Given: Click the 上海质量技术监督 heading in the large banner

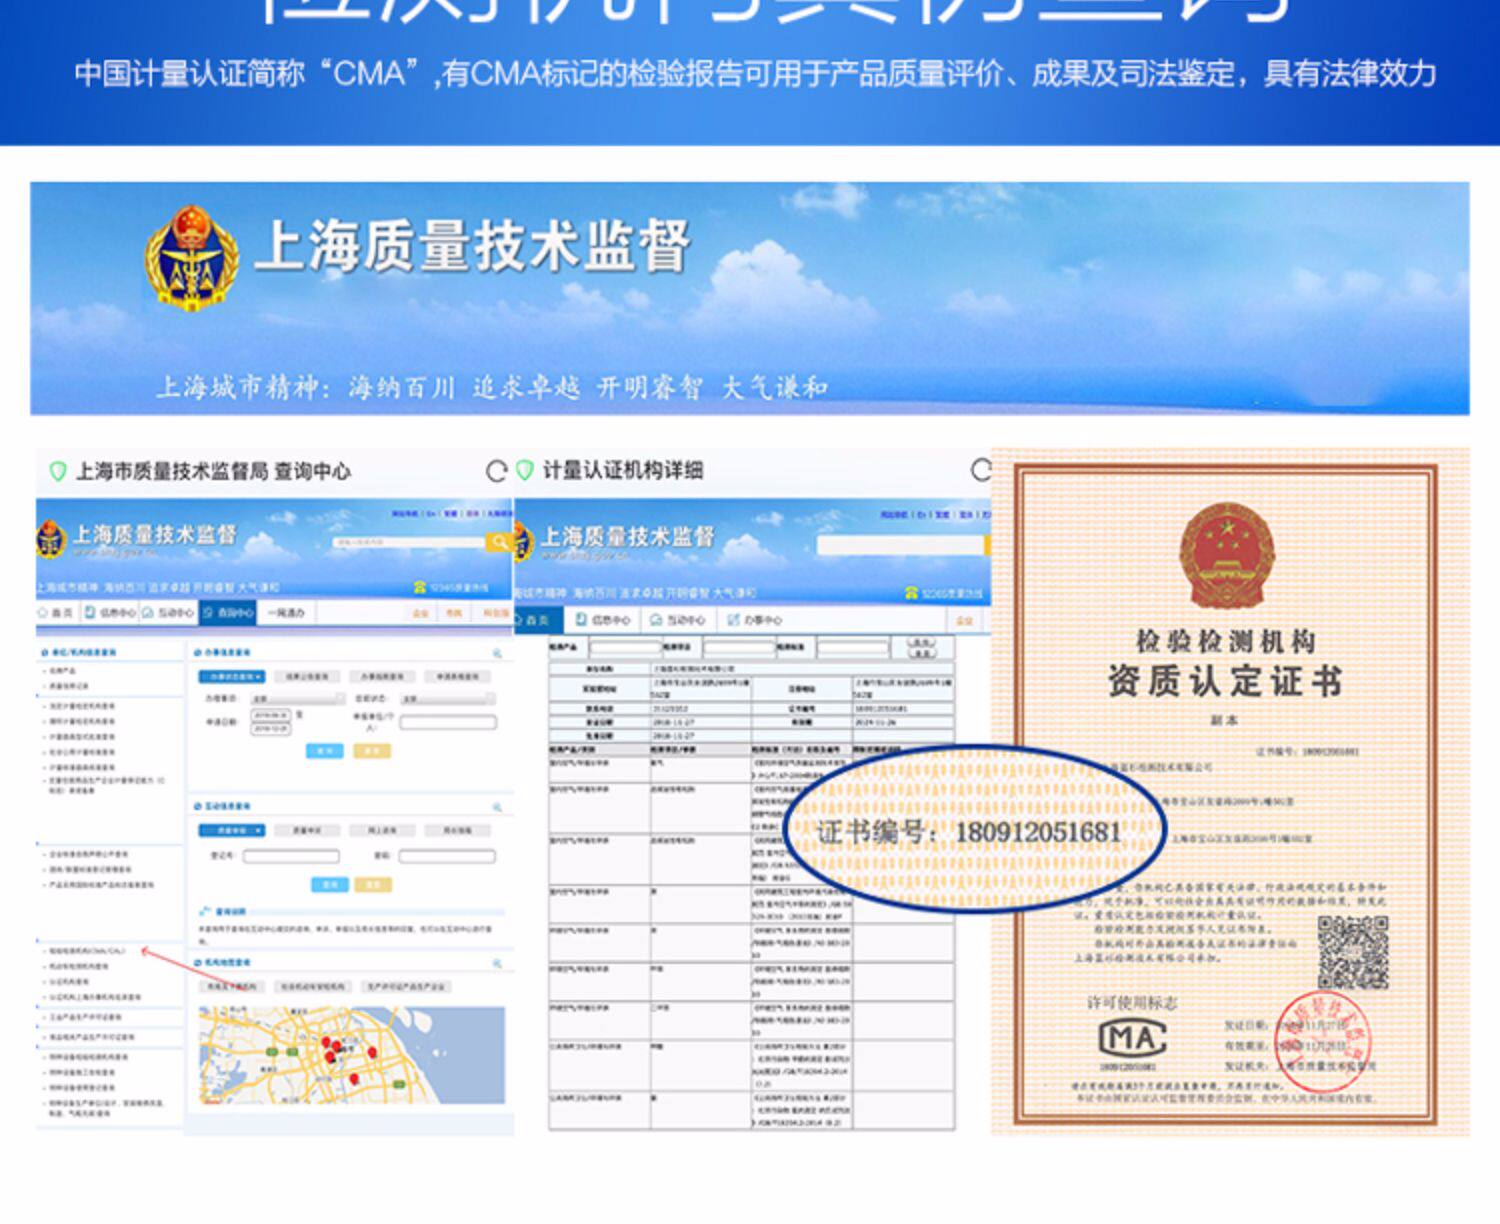Looking at the screenshot, I should [472, 247].
